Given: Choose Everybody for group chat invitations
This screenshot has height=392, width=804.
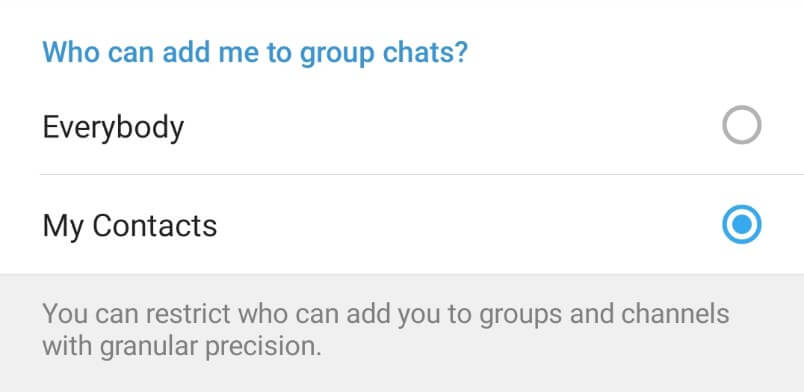Looking at the screenshot, I should click(402, 125).
